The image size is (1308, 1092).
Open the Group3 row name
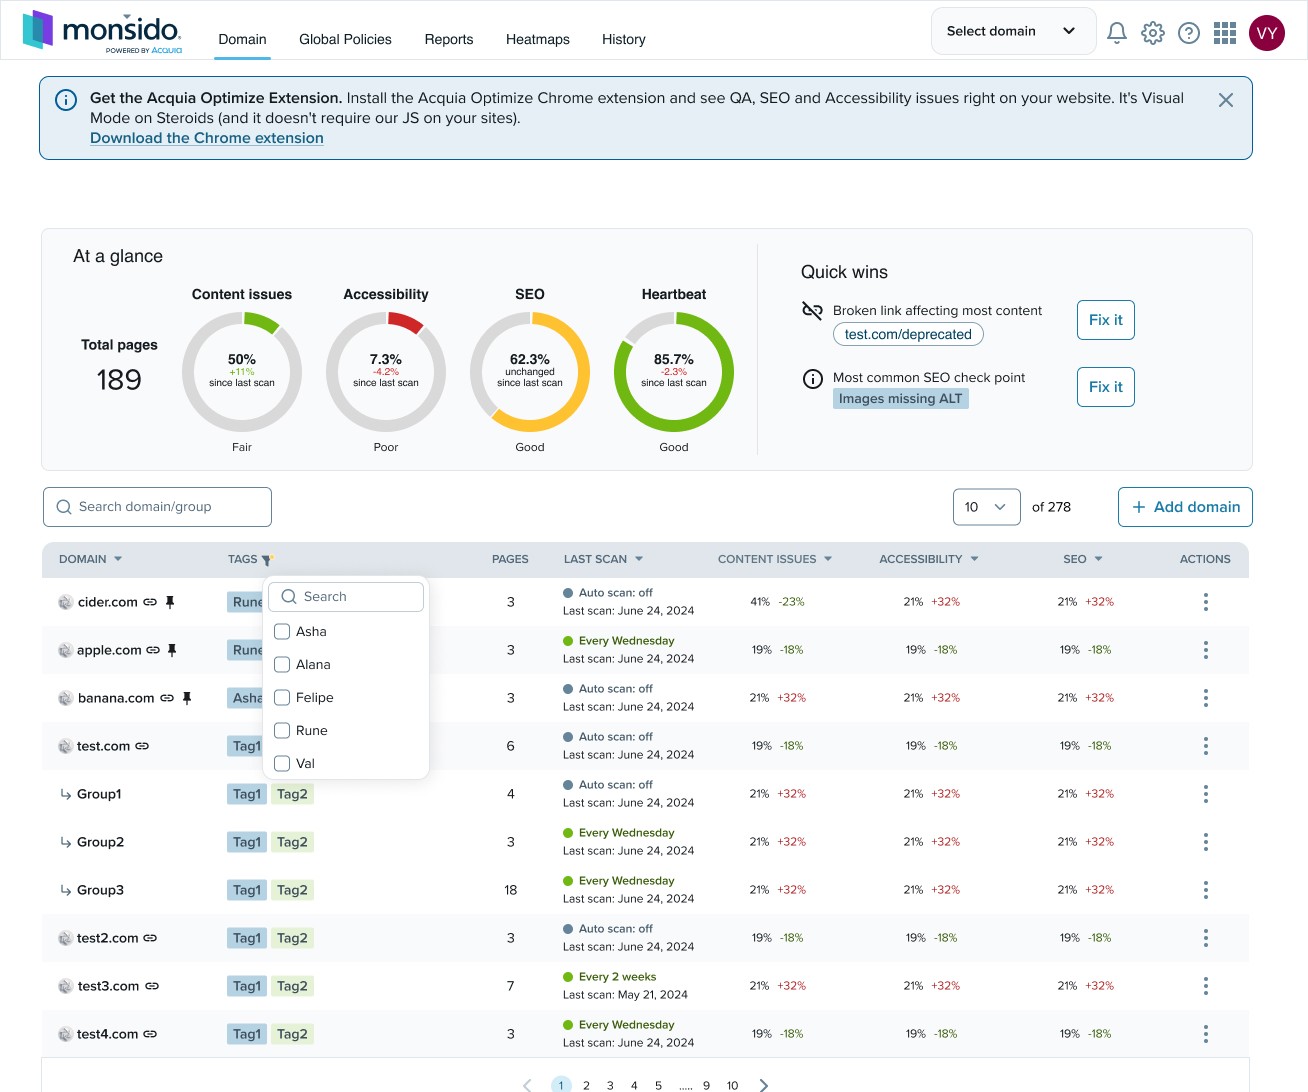(100, 890)
